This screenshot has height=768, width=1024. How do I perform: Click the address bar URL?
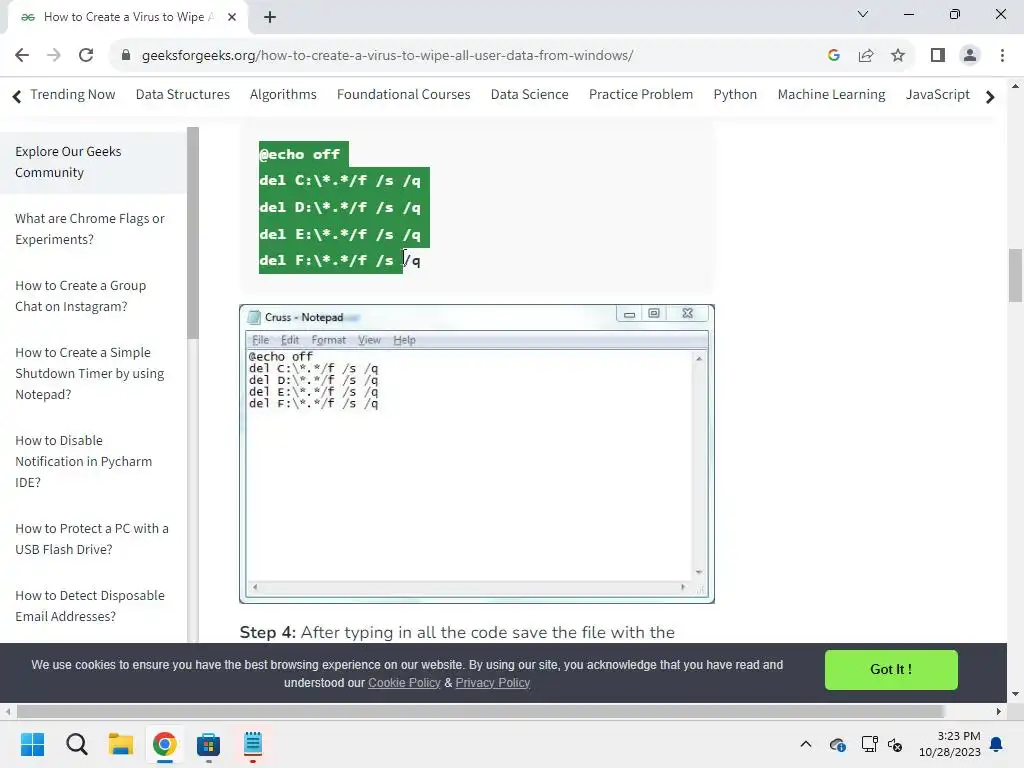pos(387,56)
